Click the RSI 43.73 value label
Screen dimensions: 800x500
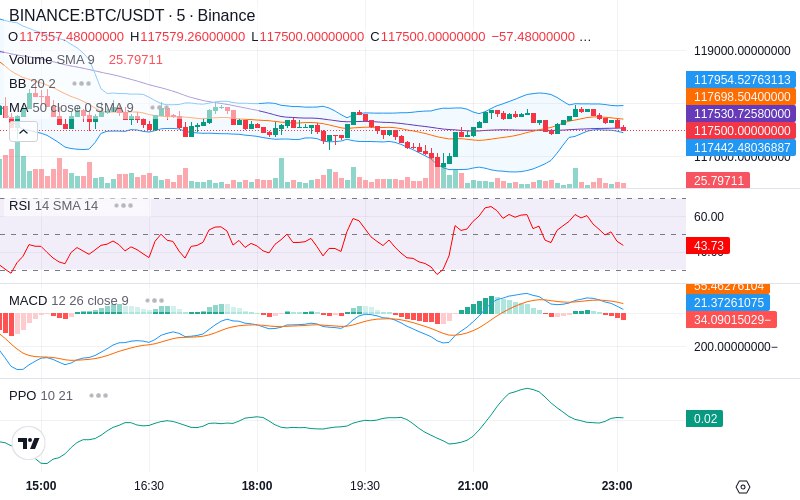point(708,245)
